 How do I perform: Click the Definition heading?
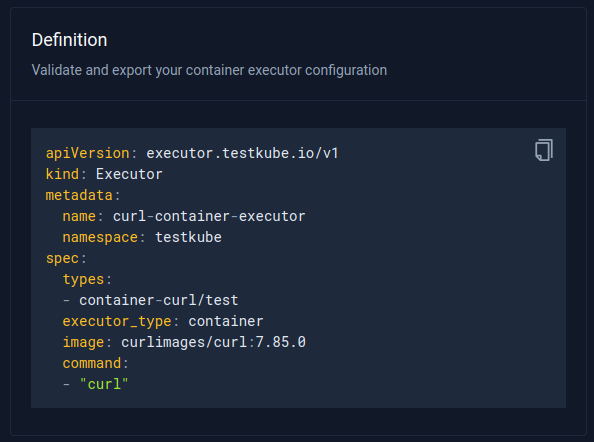pyautogui.click(x=69, y=40)
